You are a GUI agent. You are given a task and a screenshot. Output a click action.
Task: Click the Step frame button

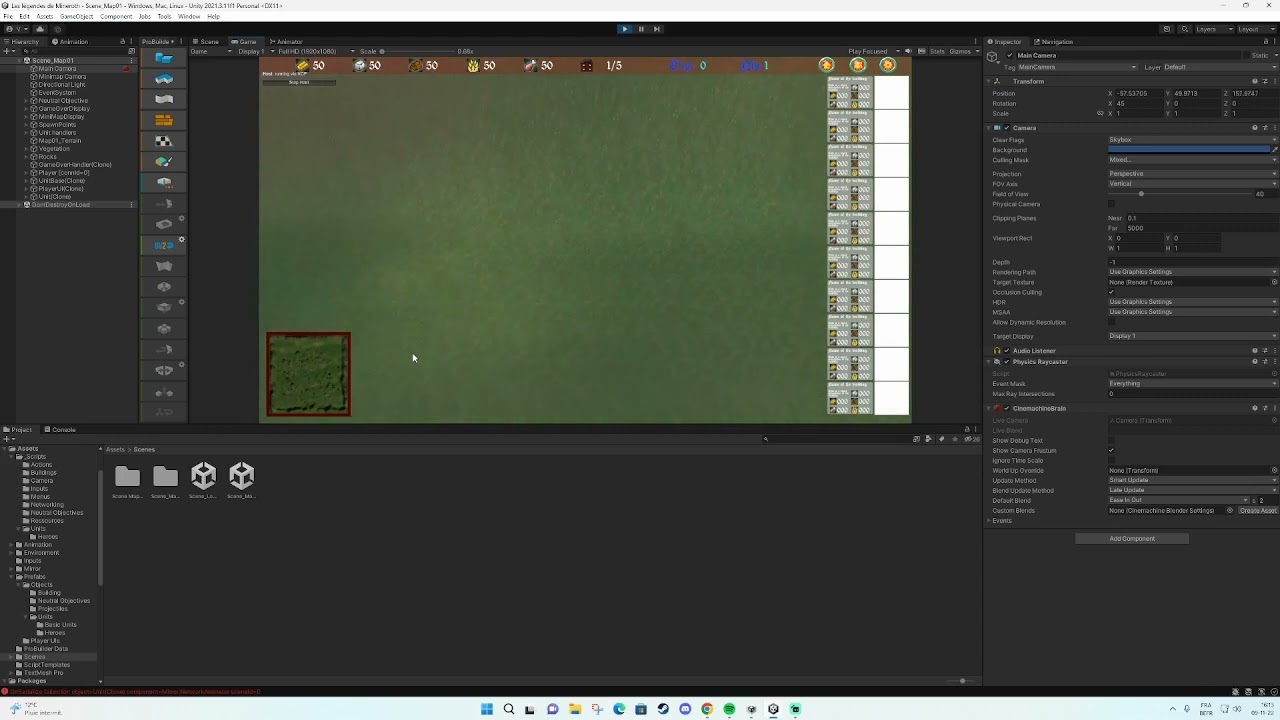(x=657, y=29)
